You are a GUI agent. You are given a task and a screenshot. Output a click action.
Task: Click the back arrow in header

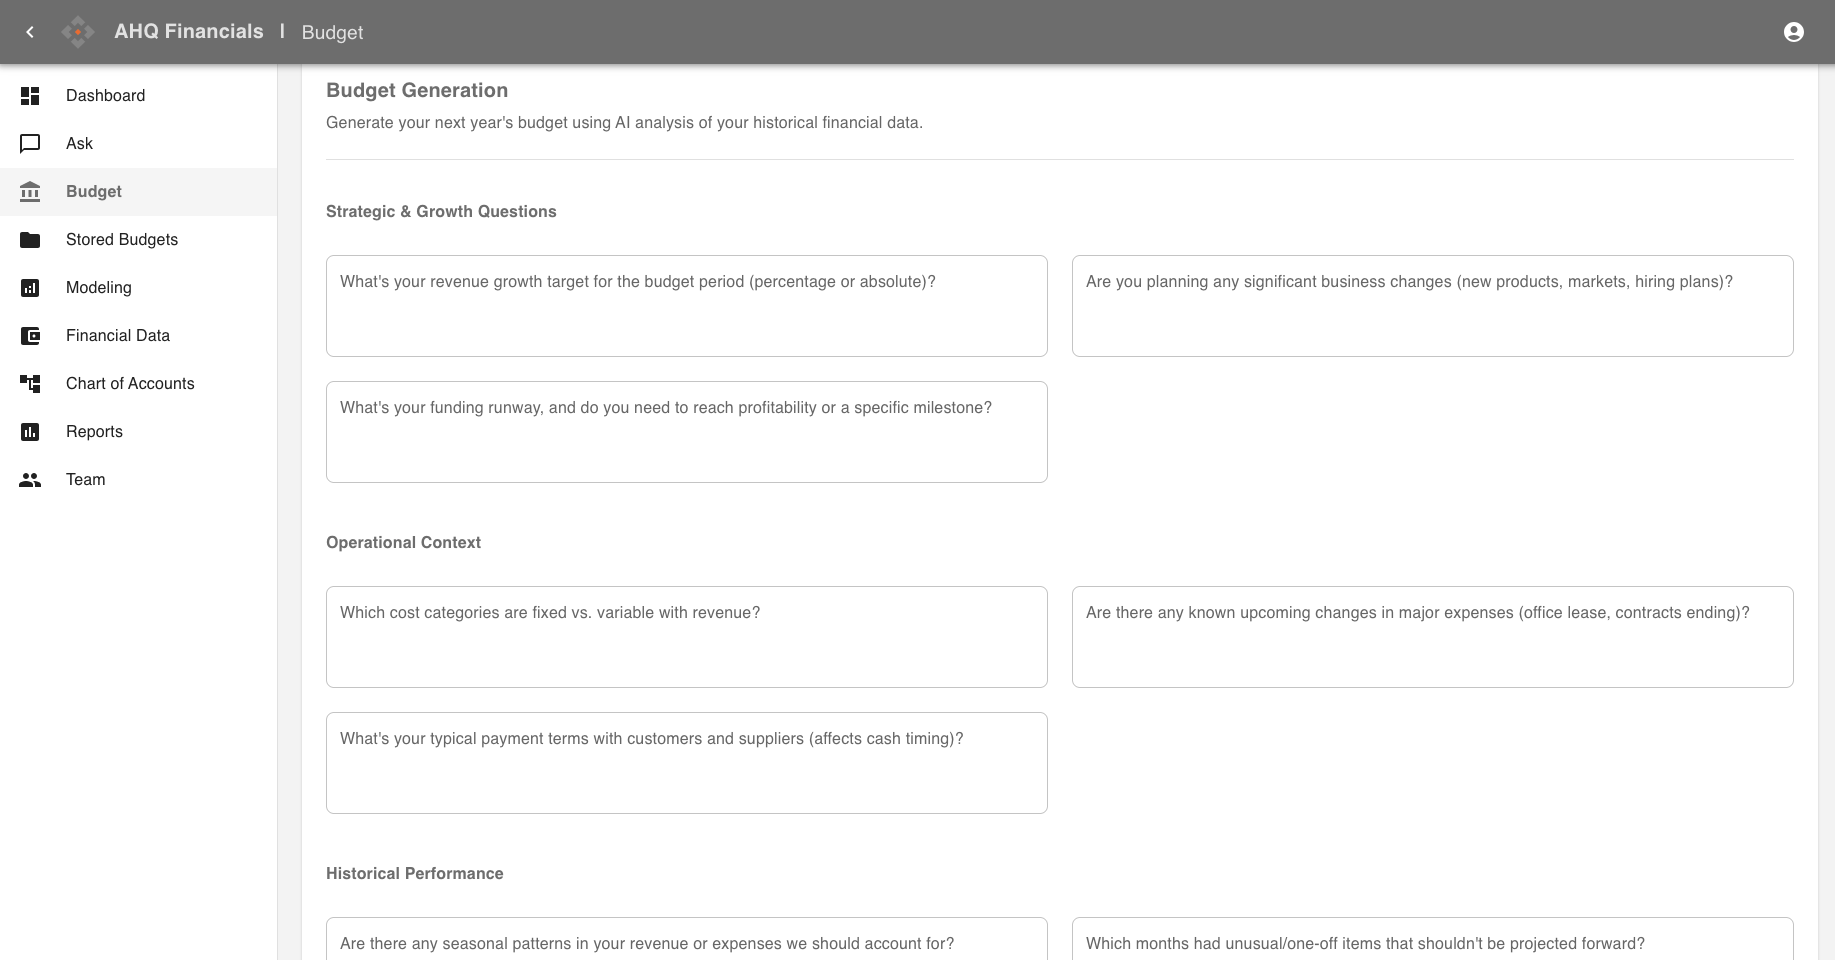point(30,32)
